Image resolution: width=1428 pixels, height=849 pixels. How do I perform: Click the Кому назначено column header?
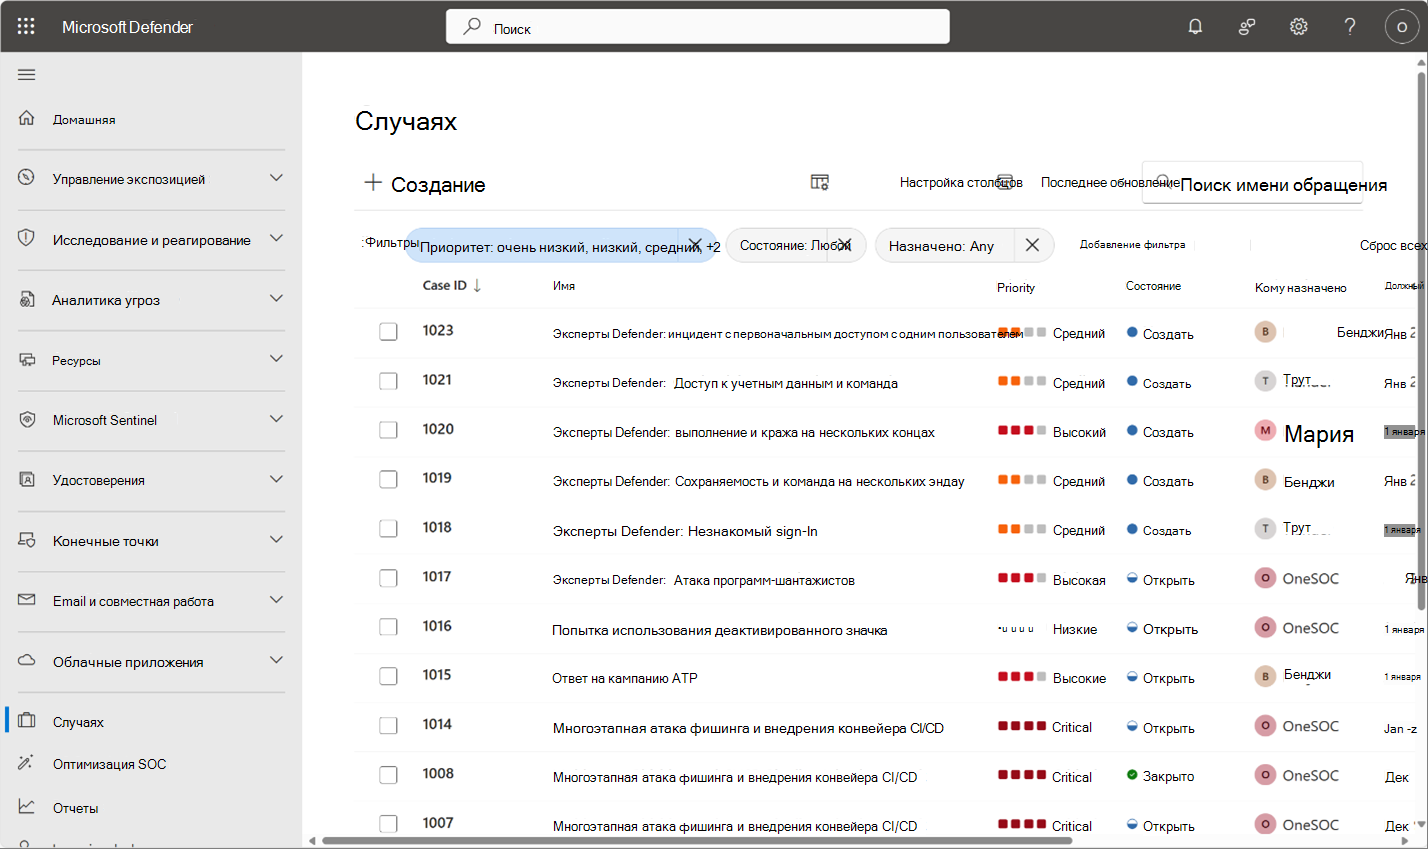tap(1301, 288)
